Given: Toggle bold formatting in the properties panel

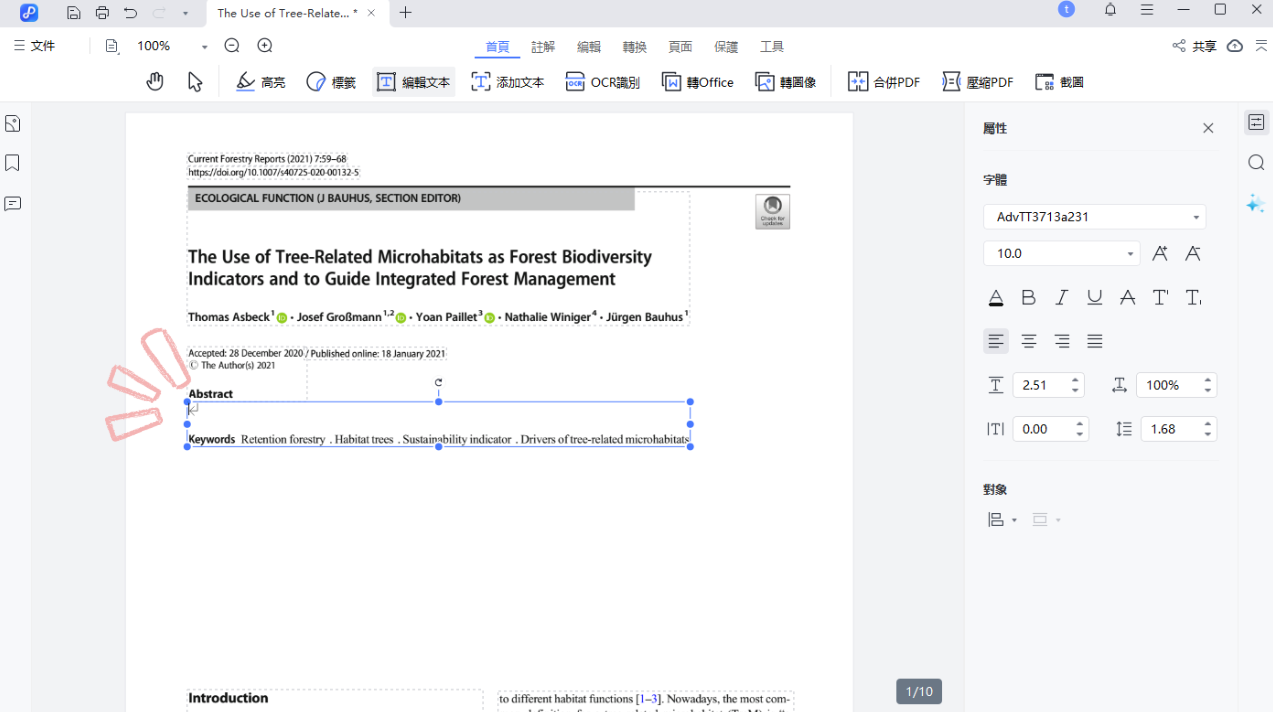Looking at the screenshot, I should (x=1028, y=297).
